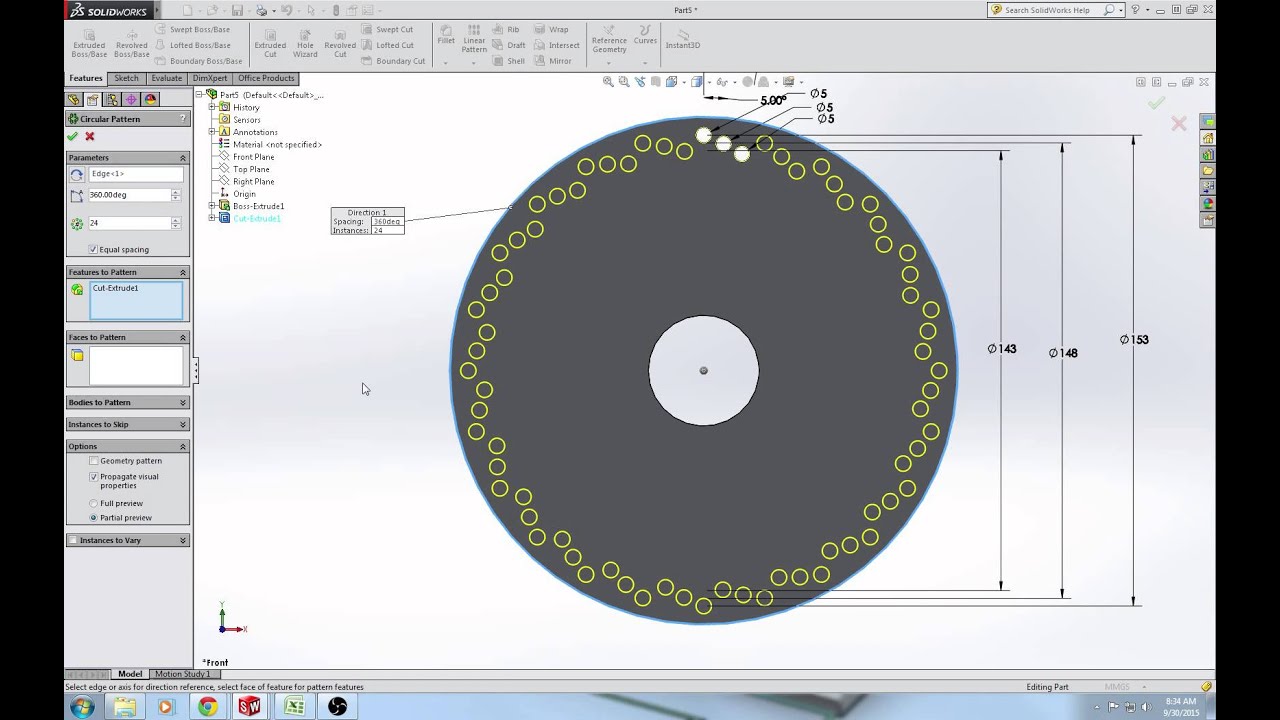Screen dimensions: 1280x720
Task: Toggle Propagate visual properties checkbox
Action: pos(93,477)
